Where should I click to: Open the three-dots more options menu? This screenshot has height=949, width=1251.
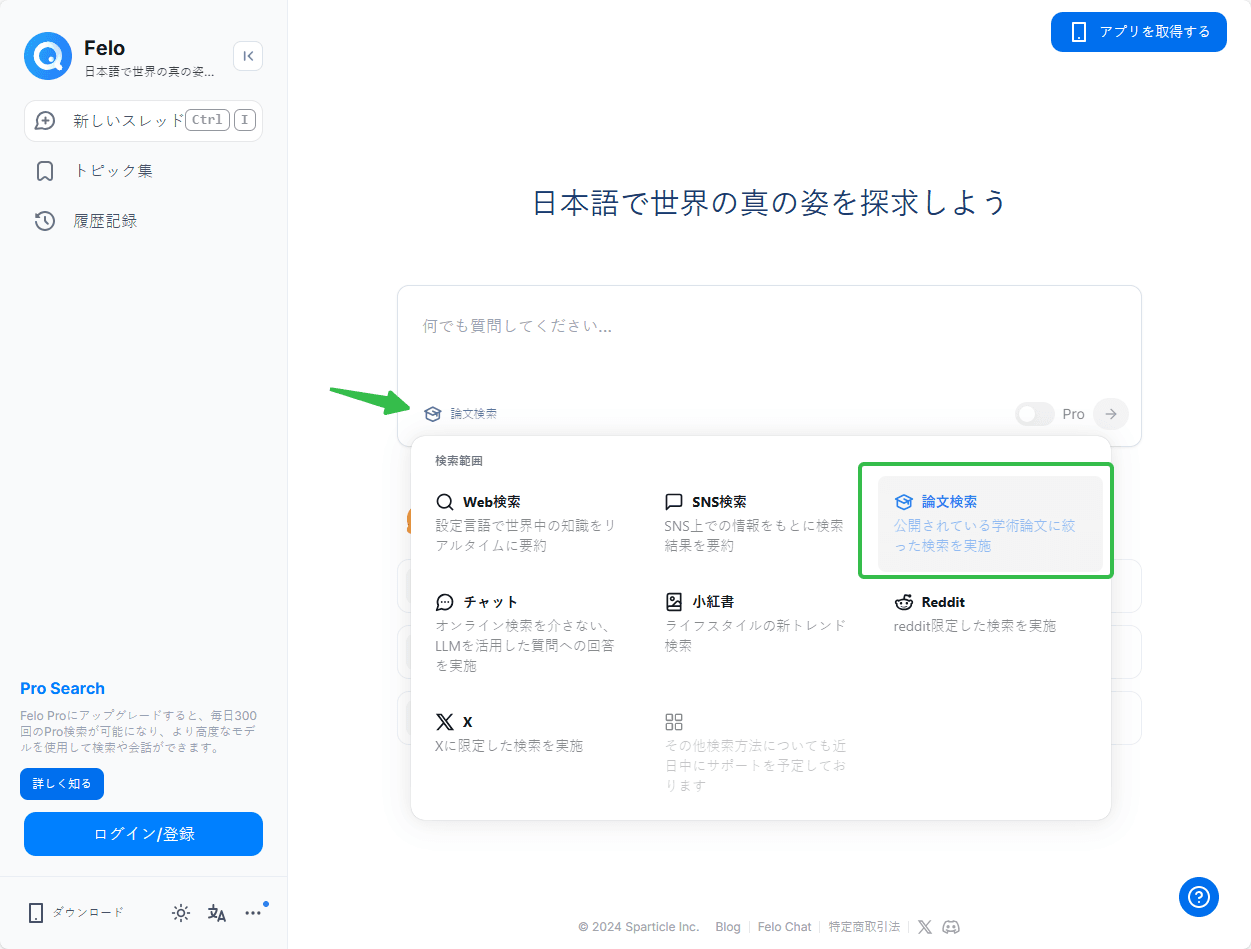click(253, 912)
